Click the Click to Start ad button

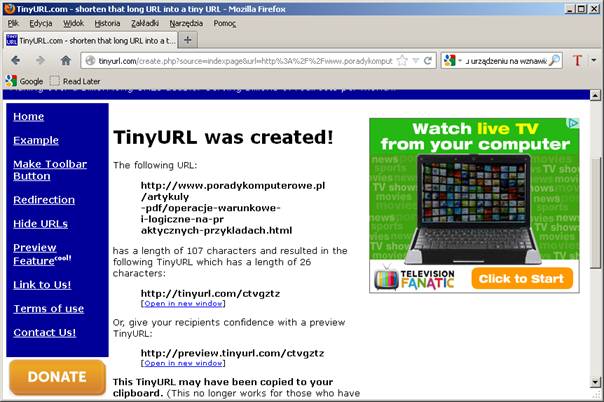522,278
